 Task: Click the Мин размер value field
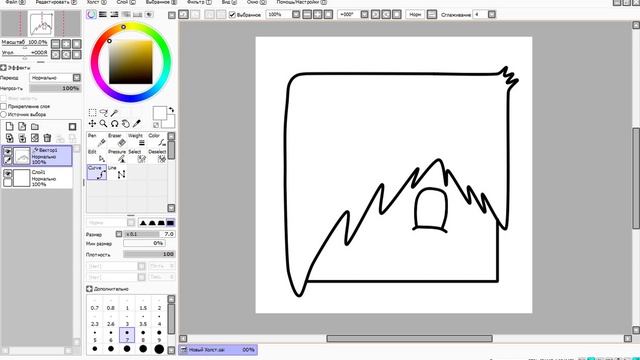tap(144, 243)
